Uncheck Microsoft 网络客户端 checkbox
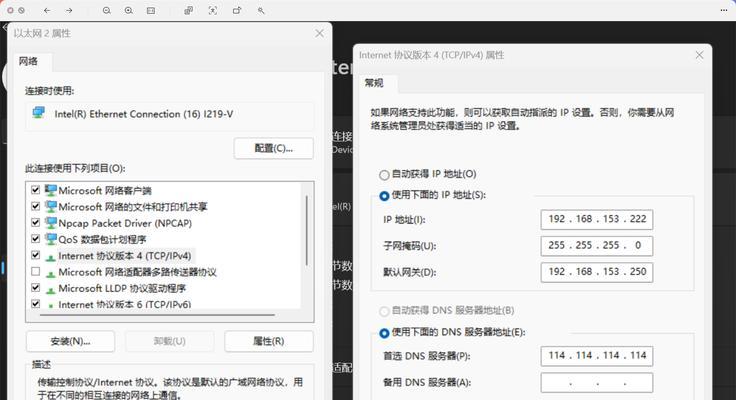Viewport: 736px width, 400px height. tap(36, 190)
